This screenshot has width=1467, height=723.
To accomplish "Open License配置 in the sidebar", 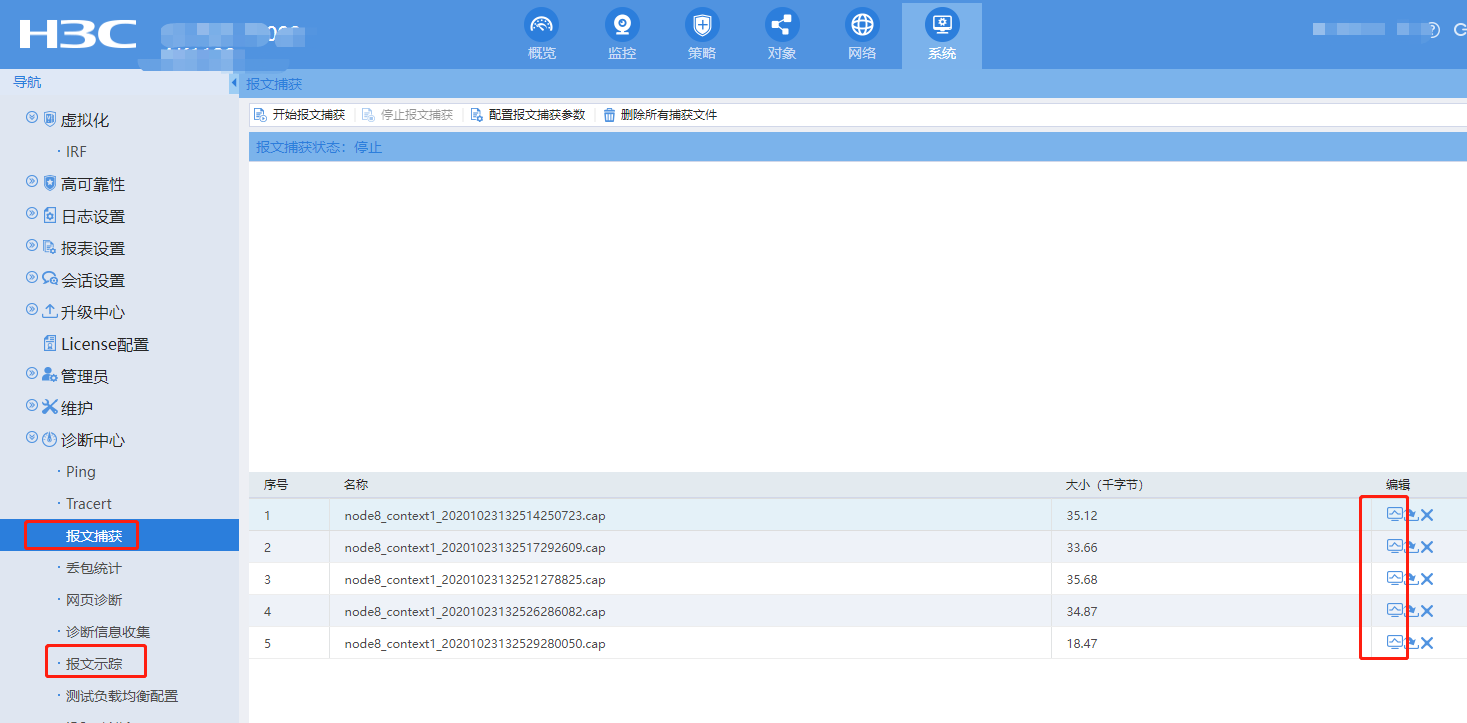I will (104, 344).
